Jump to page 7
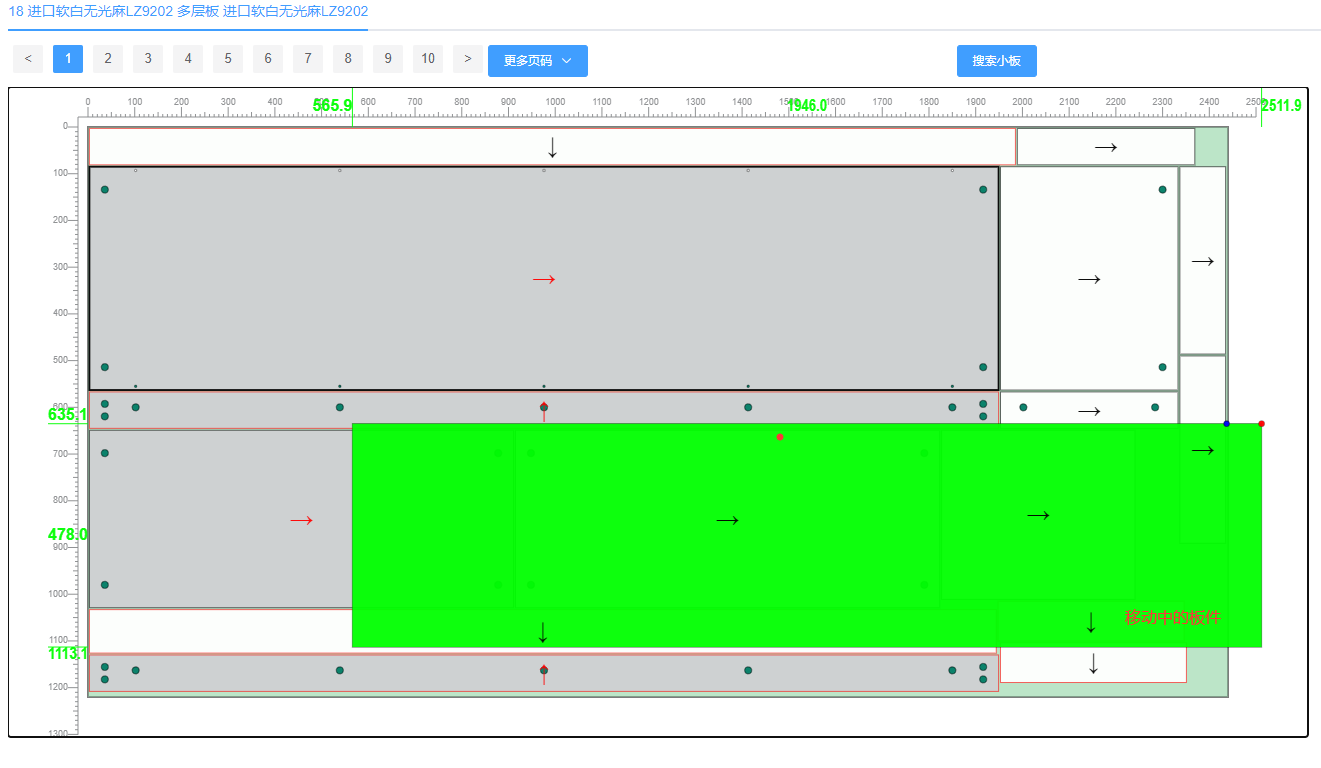The width and height of the screenshot is (1321, 768). click(308, 59)
